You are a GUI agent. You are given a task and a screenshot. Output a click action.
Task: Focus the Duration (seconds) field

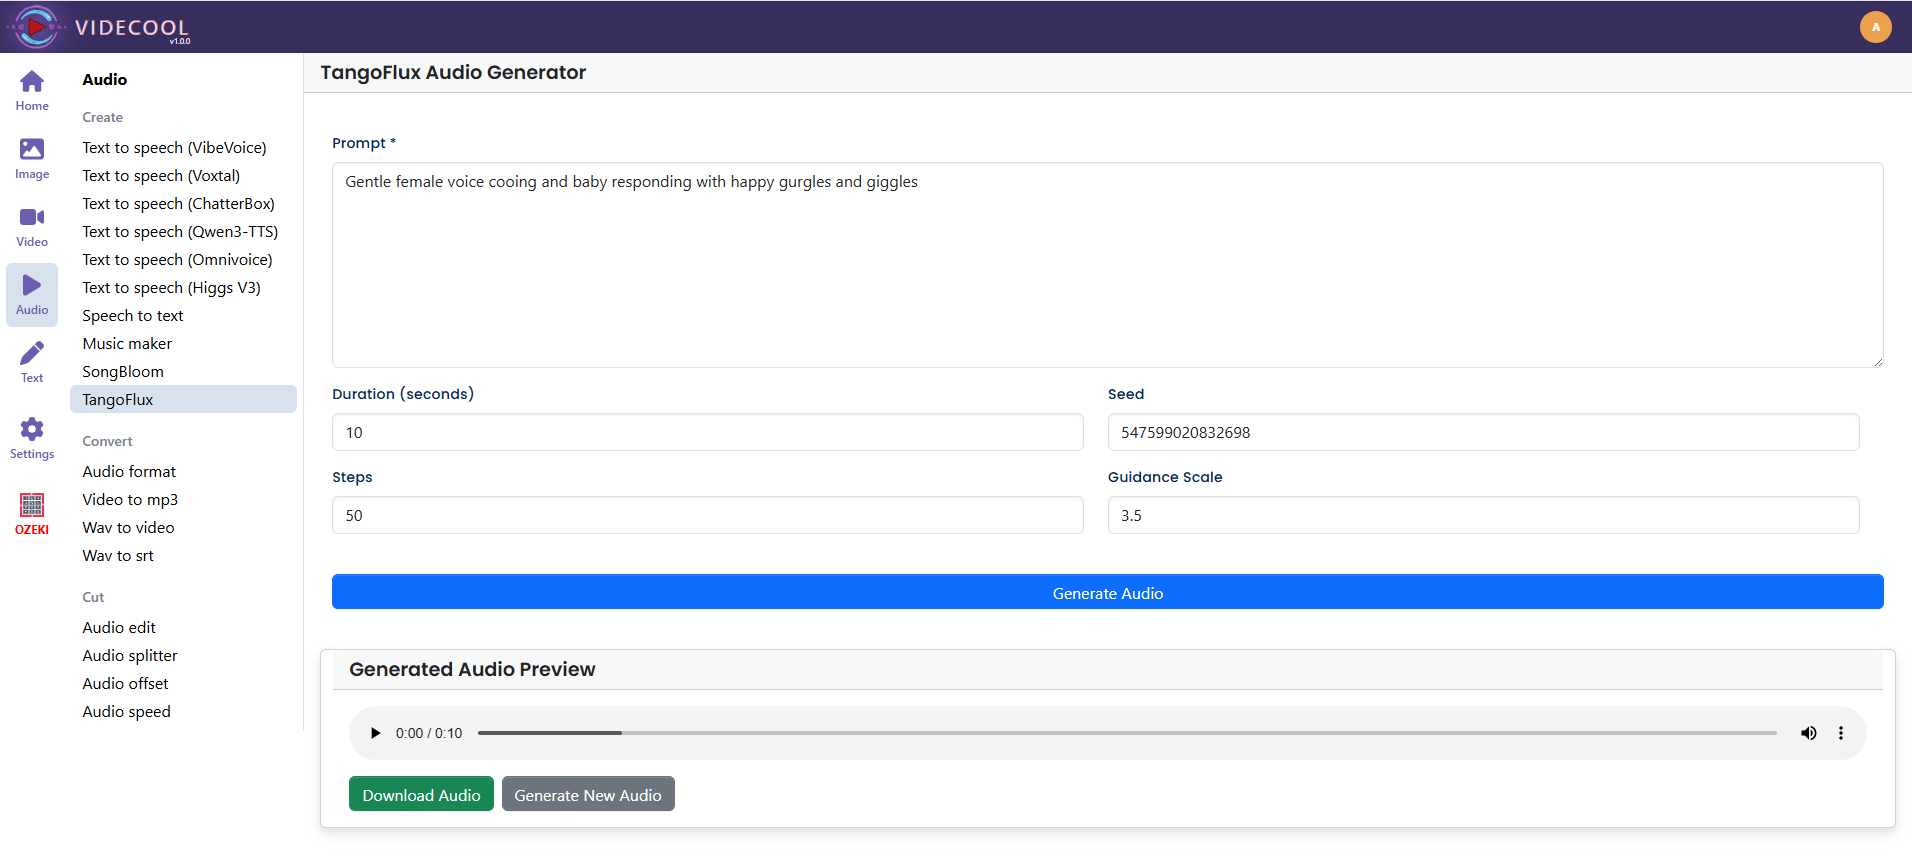coord(707,432)
